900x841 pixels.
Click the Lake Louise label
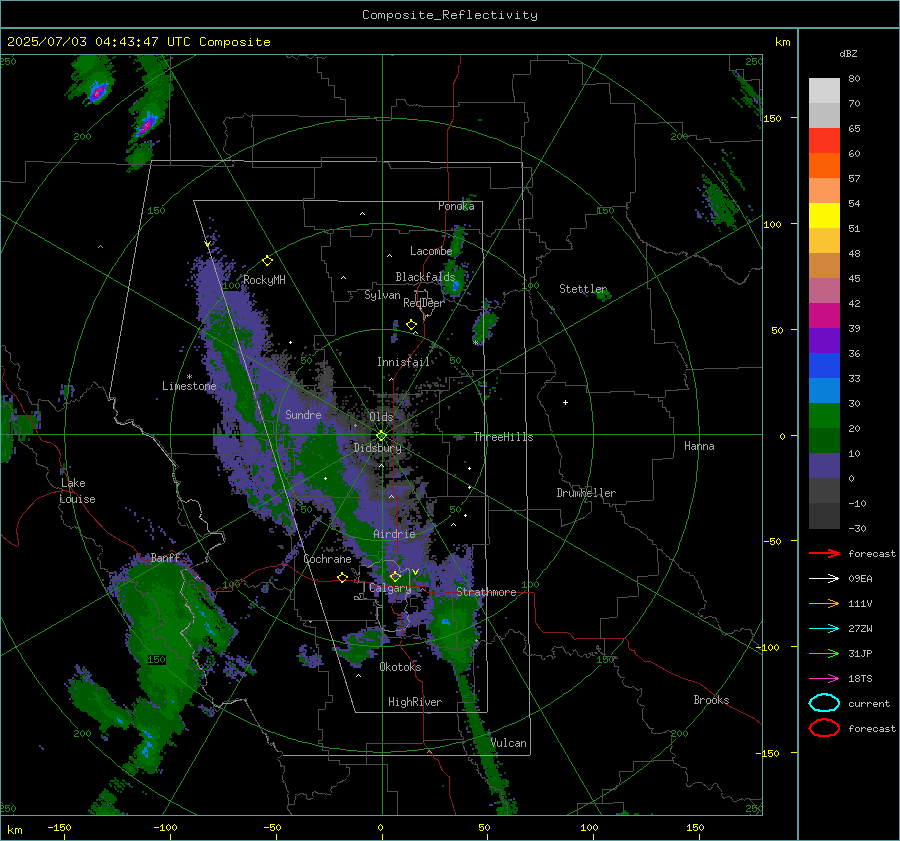(x=77, y=491)
